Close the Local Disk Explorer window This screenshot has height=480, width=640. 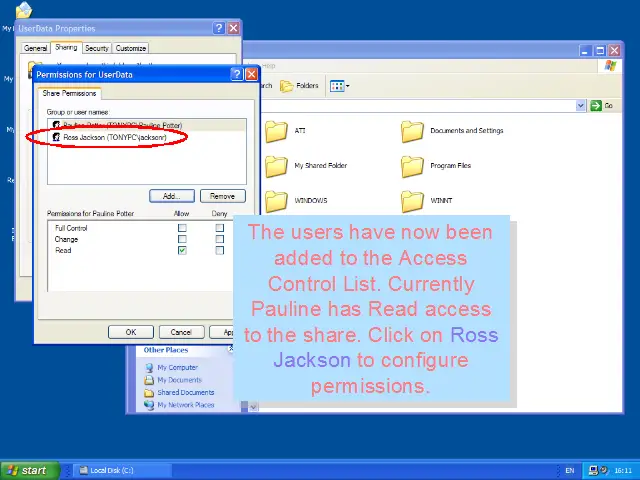click(614, 51)
